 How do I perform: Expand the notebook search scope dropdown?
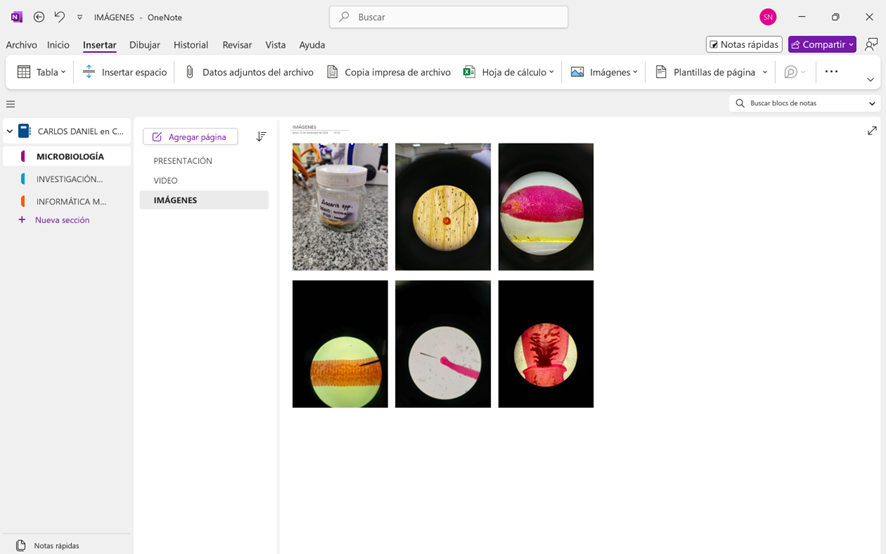tap(872, 103)
